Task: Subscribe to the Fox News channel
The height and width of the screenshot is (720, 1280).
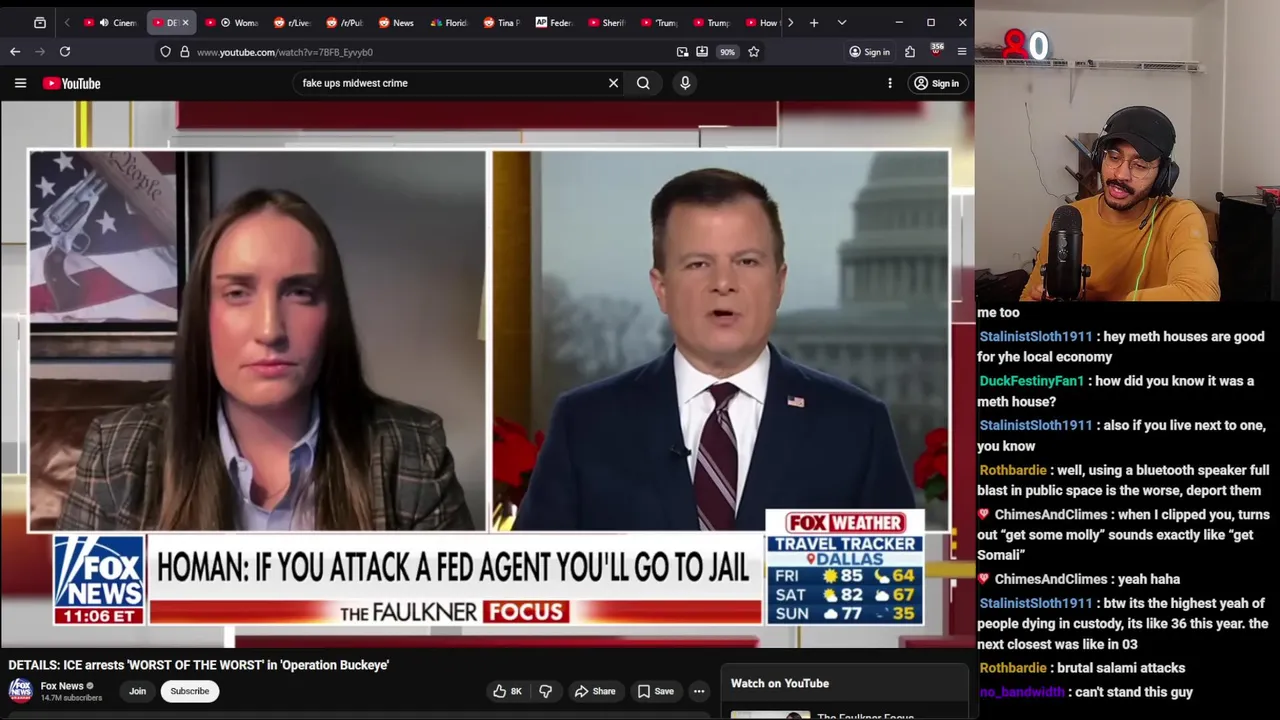Action: [189, 691]
